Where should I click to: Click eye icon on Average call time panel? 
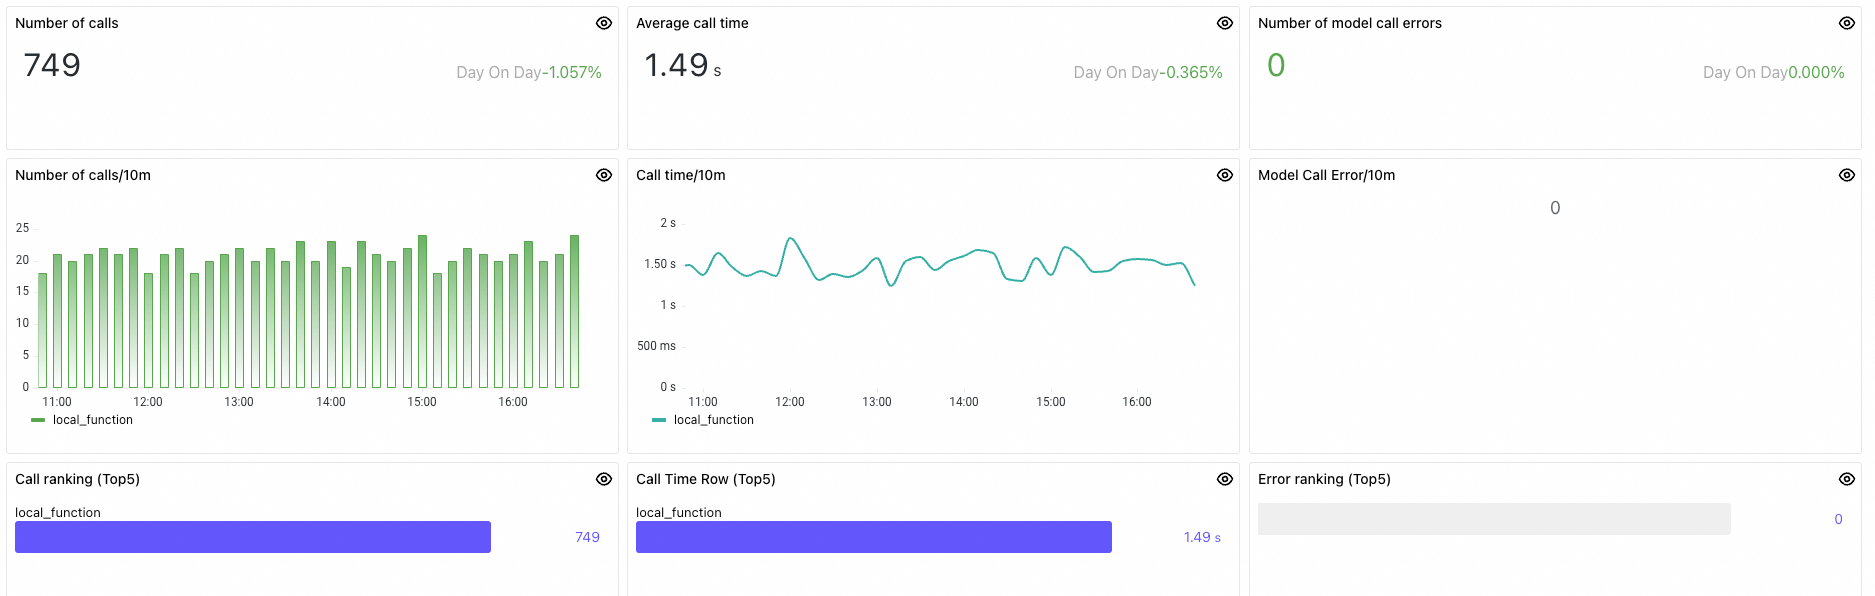1225,23
